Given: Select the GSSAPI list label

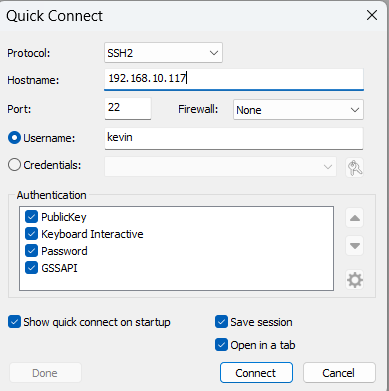Looking at the screenshot, I should (59, 268).
